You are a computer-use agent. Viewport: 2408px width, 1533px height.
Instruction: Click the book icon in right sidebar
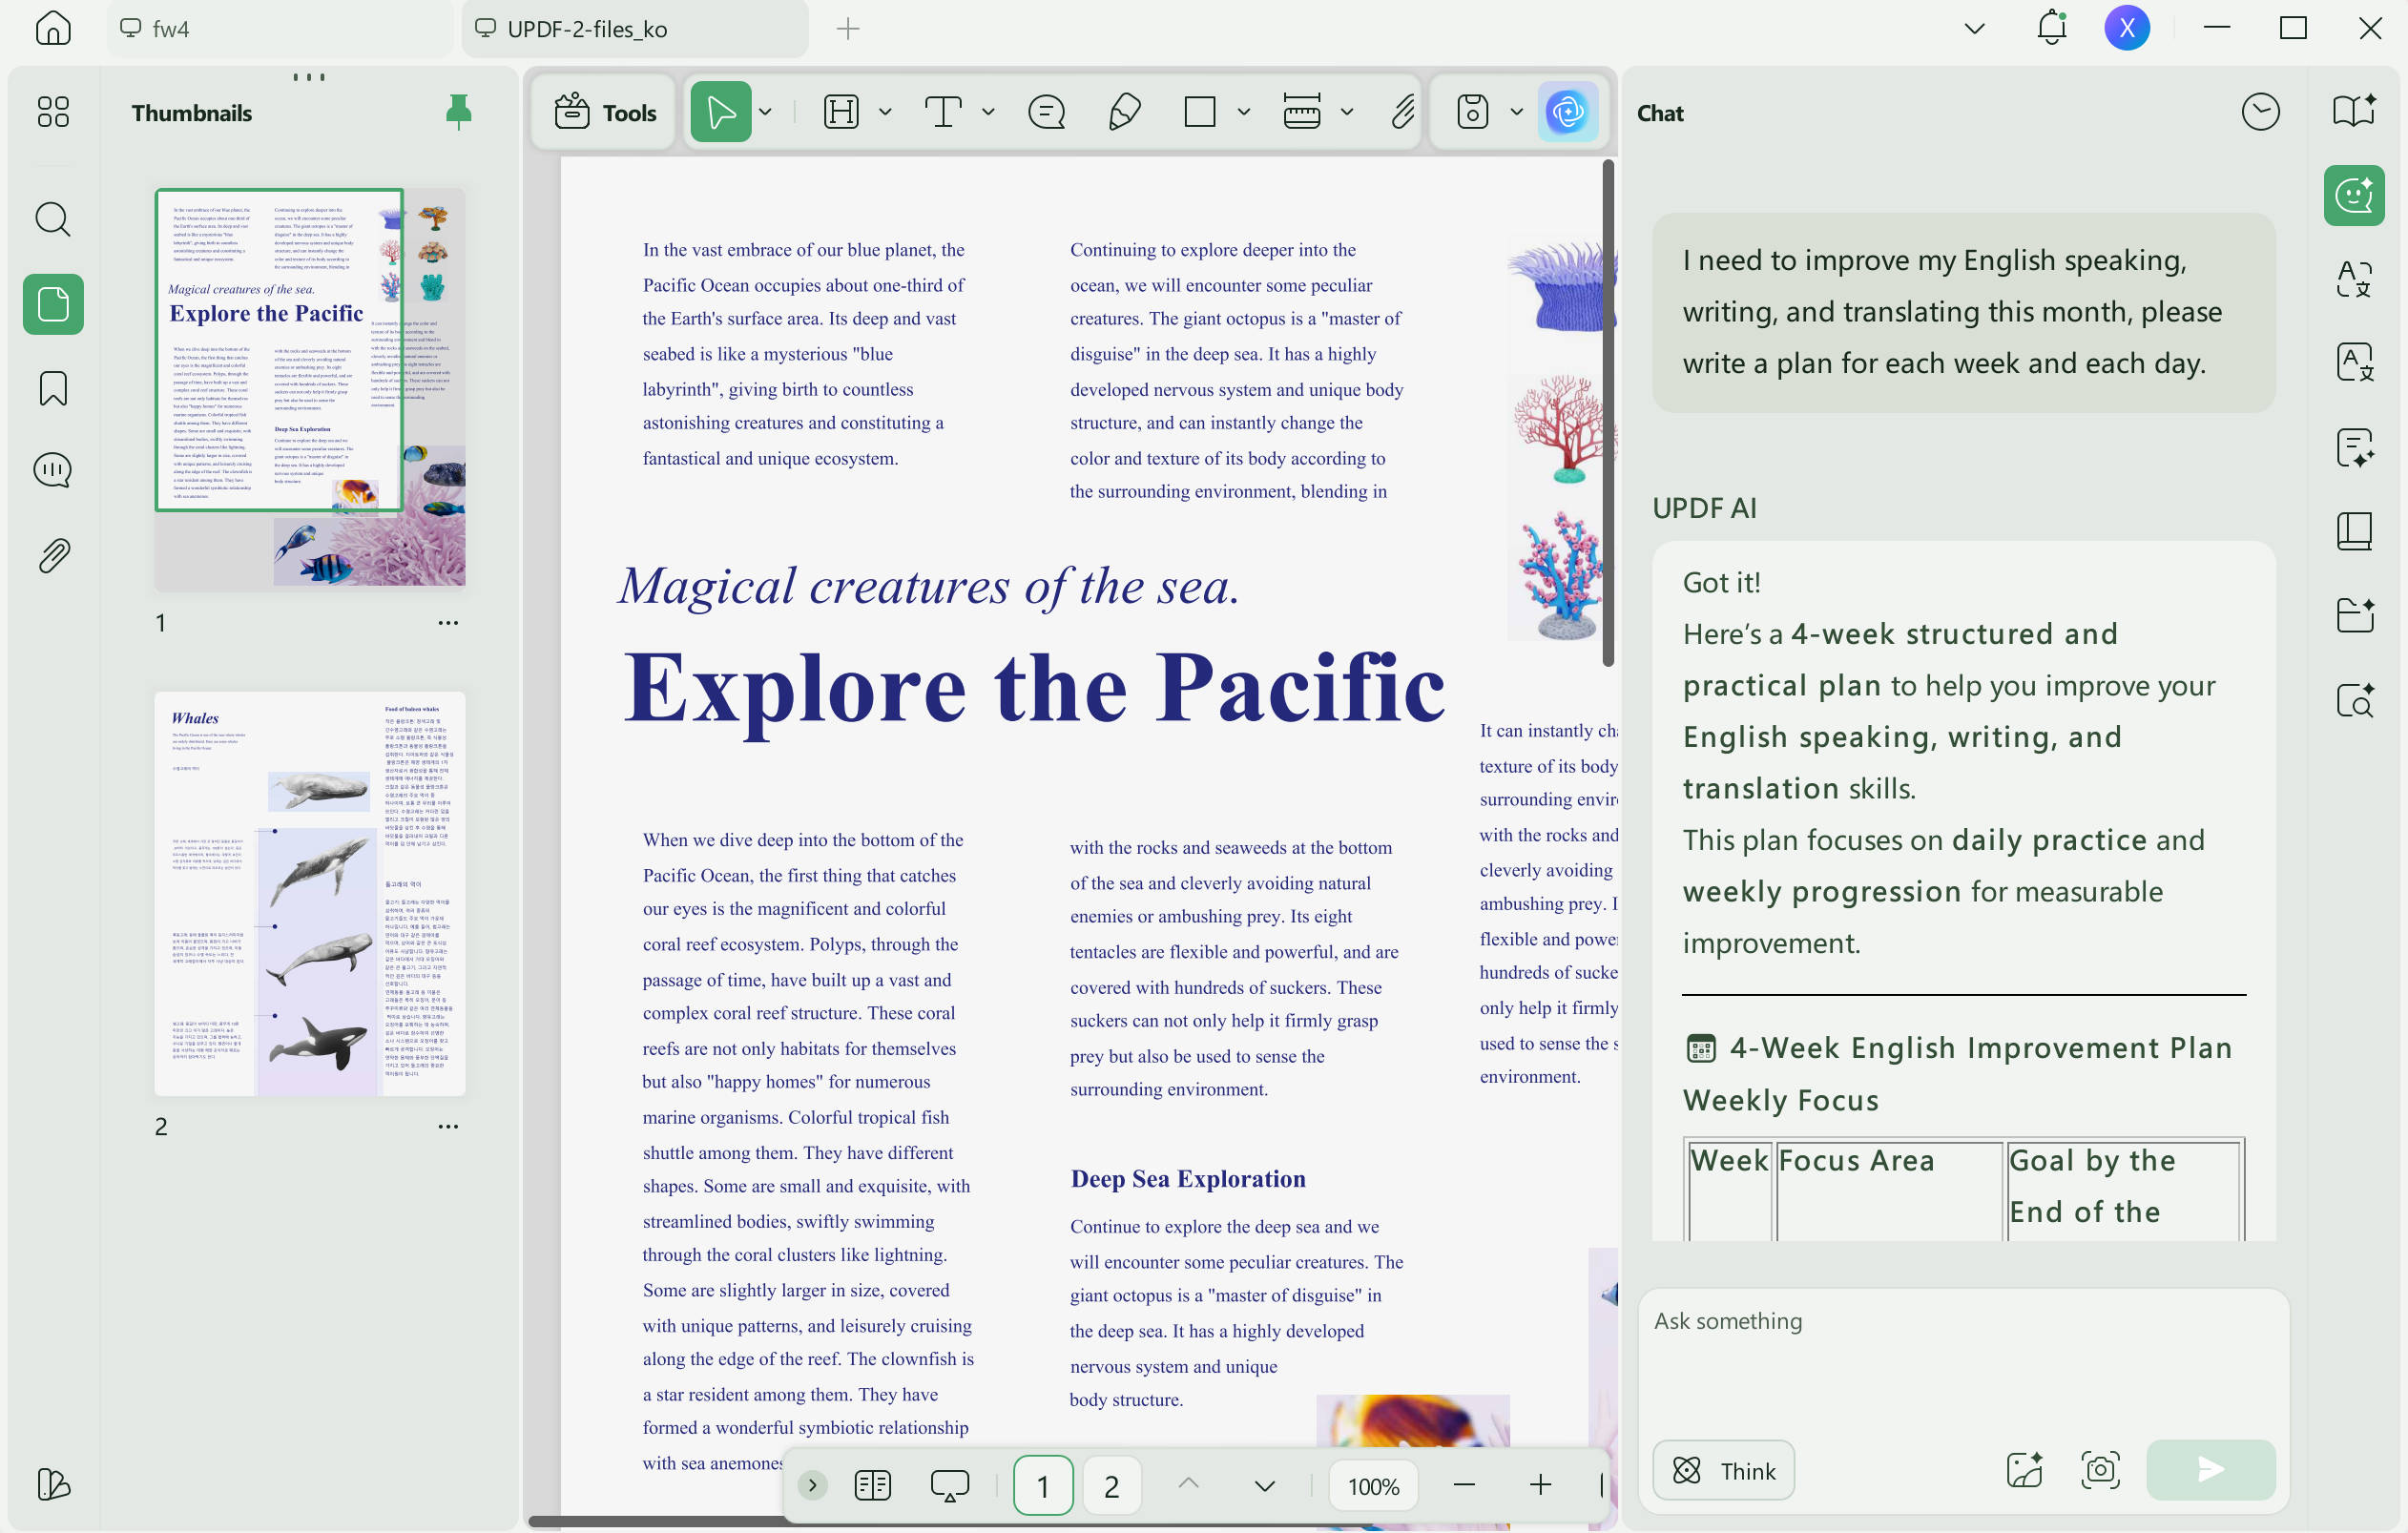pos(2354,531)
